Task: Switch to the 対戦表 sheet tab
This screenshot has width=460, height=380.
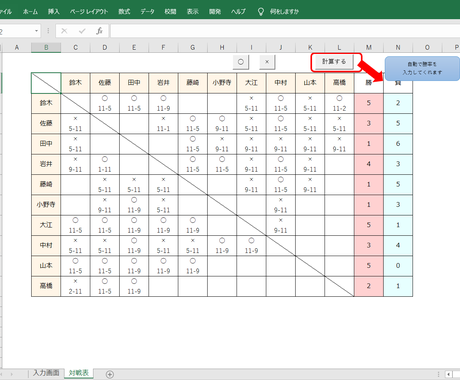Action: point(79,373)
